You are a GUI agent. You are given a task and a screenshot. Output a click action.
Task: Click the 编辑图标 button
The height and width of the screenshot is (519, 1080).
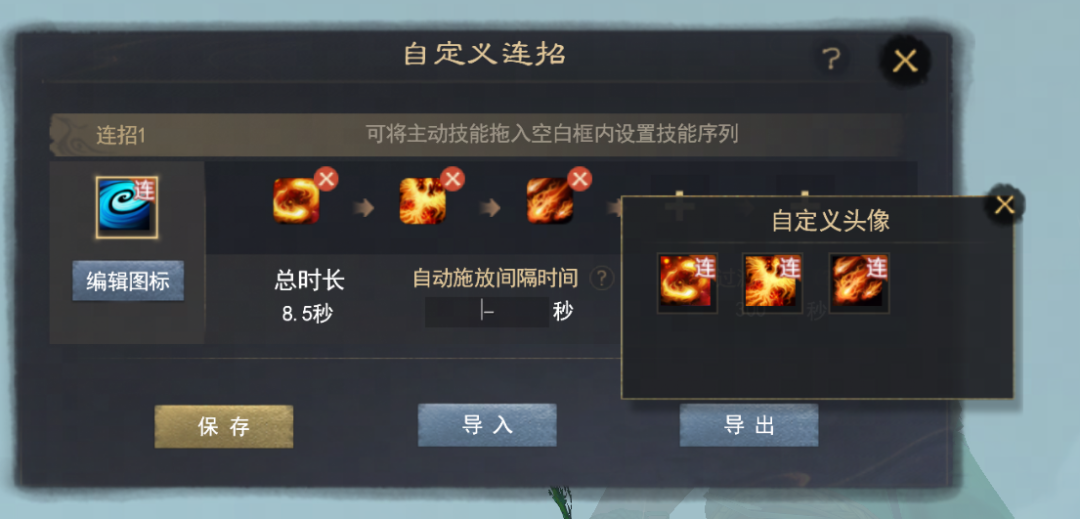pyautogui.click(x=128, y=281)
